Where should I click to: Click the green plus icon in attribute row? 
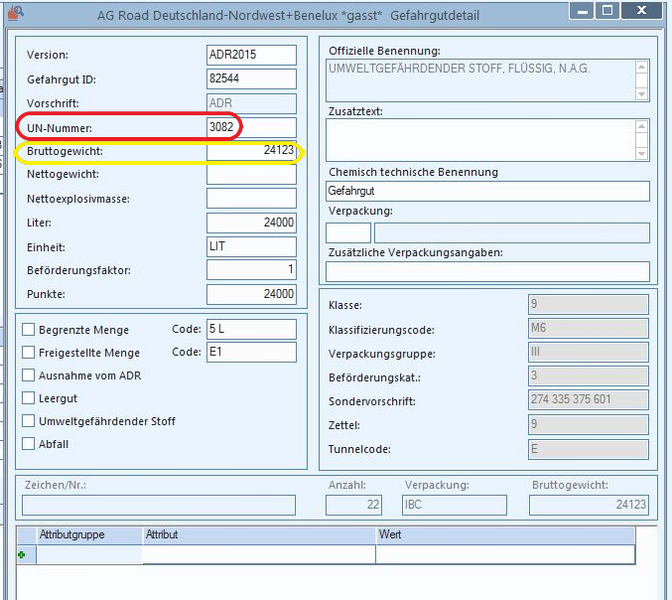21,555
